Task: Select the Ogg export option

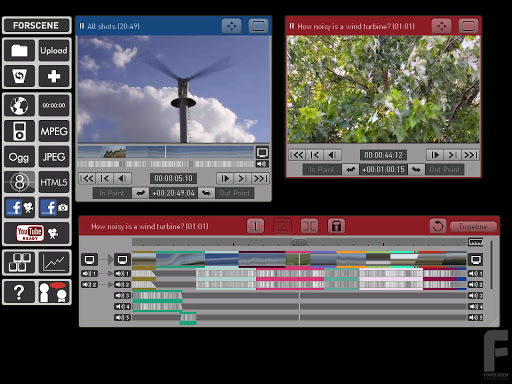Action: click(19, 157)
